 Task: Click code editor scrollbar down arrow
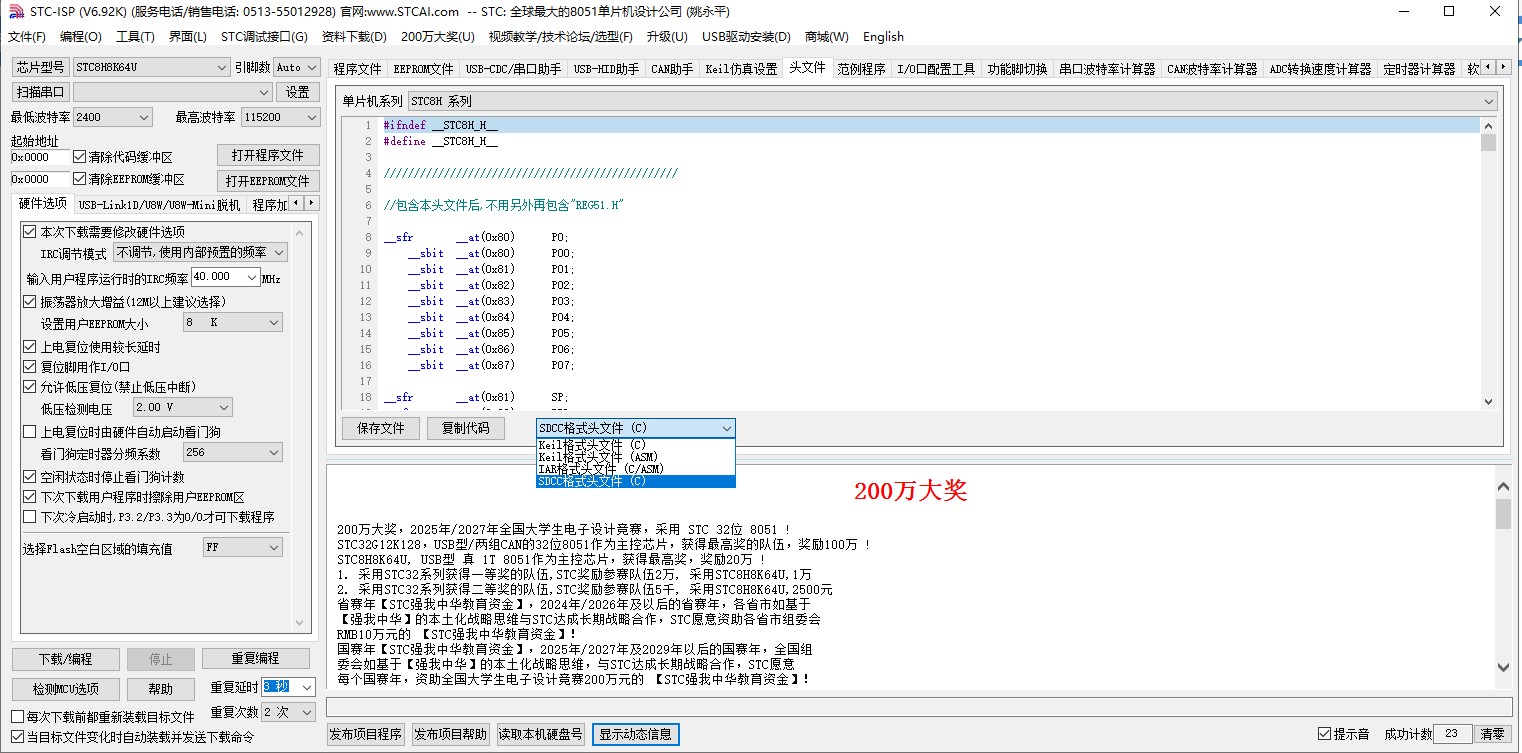tap(1488, 400)
